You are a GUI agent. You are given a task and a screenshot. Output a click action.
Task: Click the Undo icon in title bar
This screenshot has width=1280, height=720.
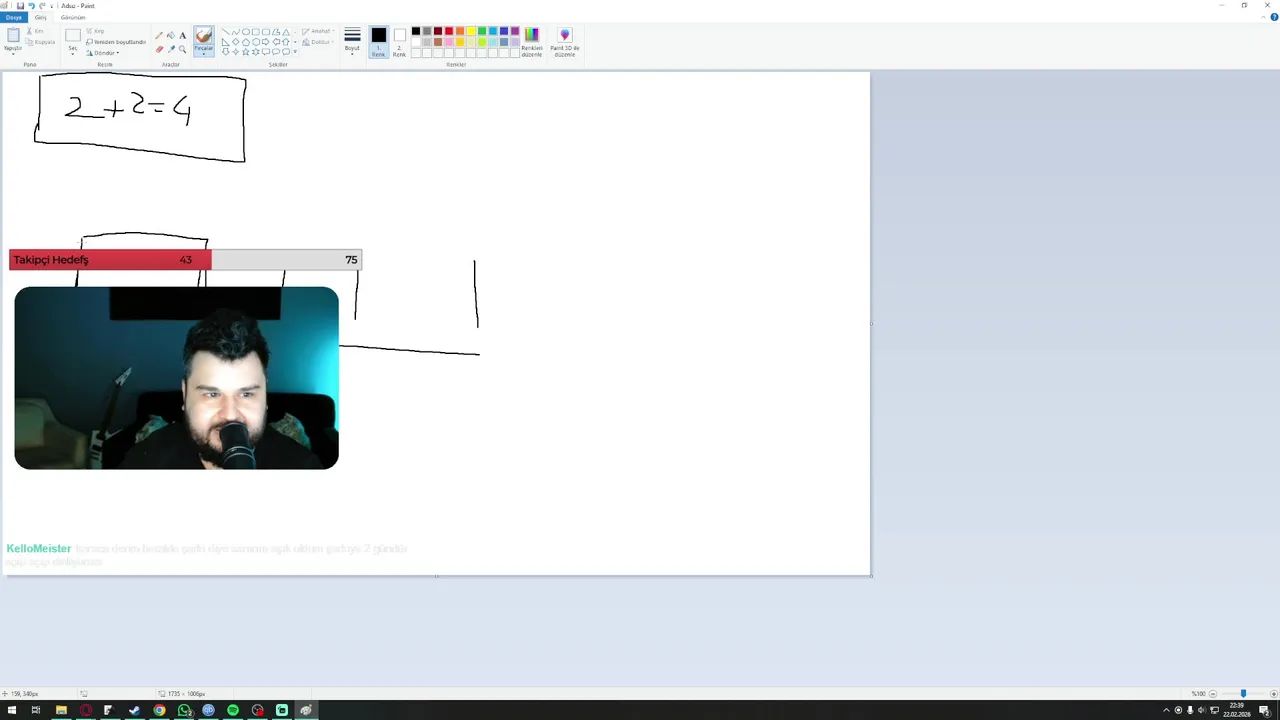(31, 6)
